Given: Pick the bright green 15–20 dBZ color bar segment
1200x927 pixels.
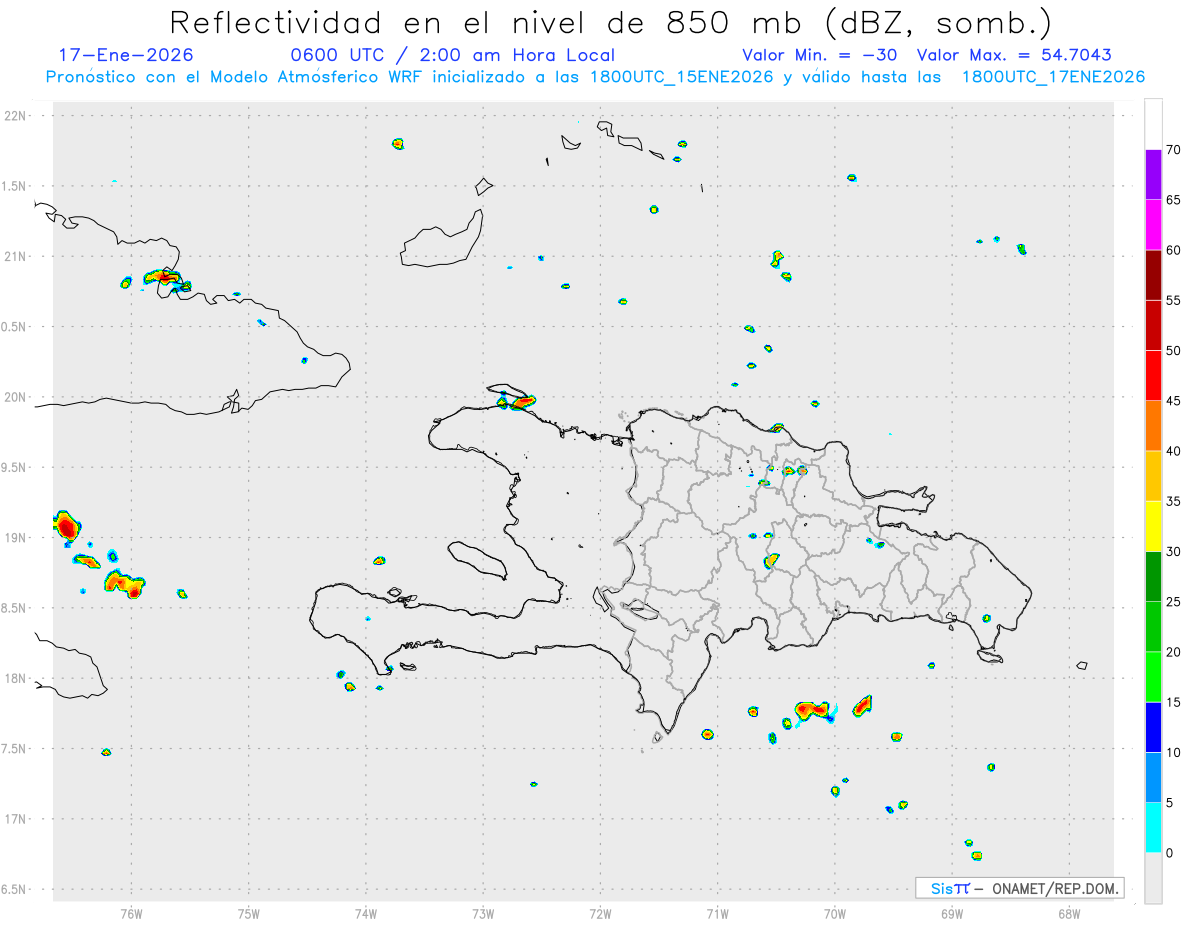Looking at the screenshot, I should (x=1153, y=677).
